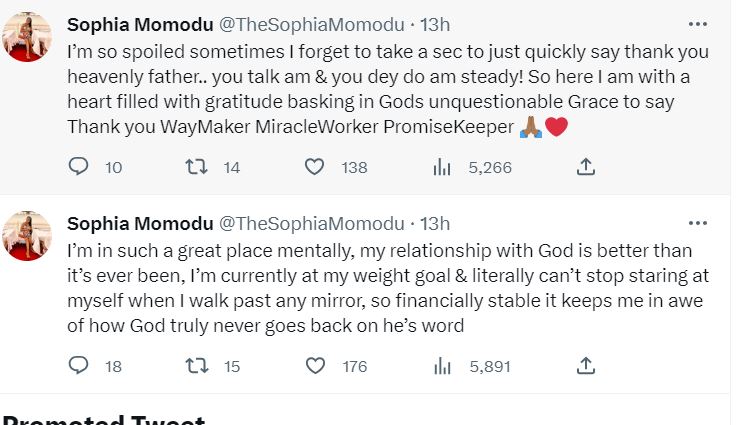
Task: View analytics showing 5,266 views
Action: pyautogui.click(x=442, y=168)
